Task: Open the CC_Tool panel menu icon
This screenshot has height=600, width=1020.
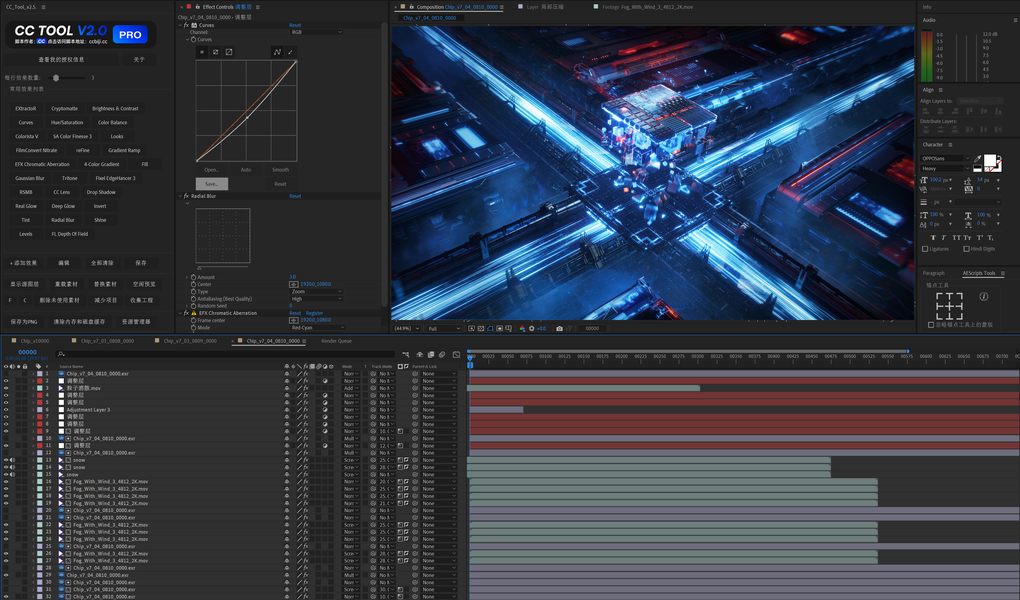Action: click(44, 7)
